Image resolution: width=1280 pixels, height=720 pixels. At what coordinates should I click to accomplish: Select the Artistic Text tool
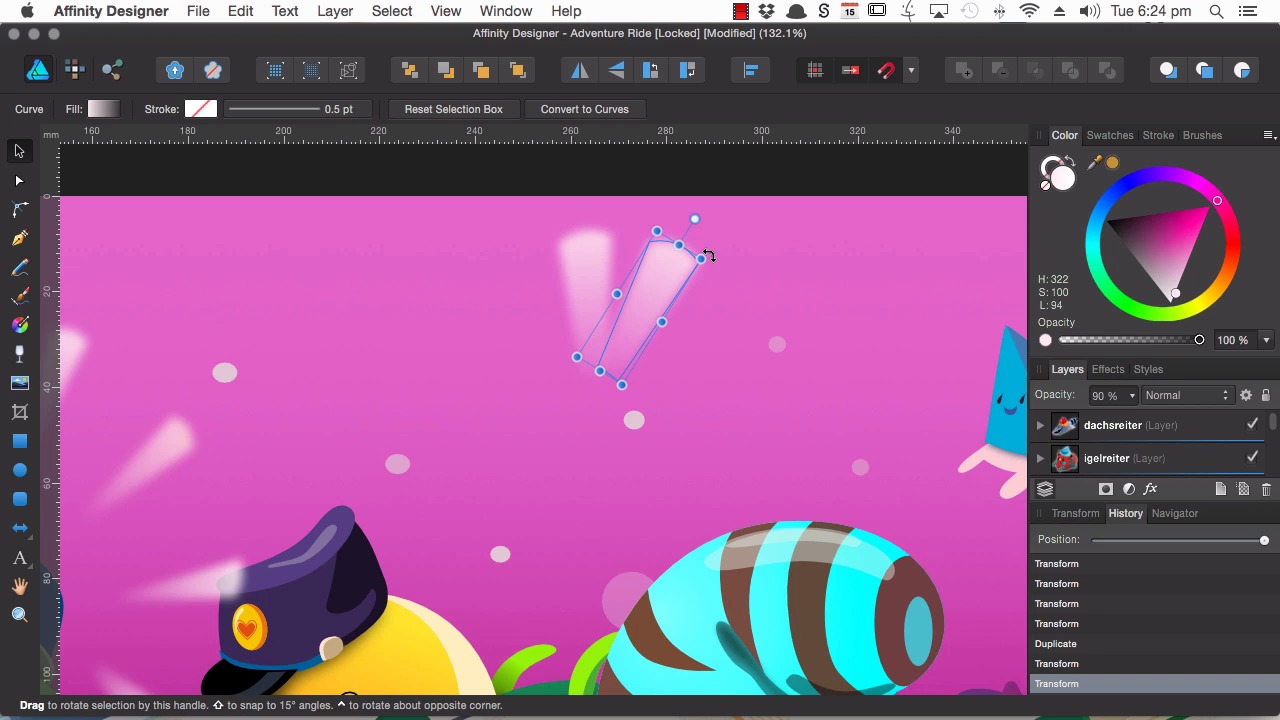19,557
